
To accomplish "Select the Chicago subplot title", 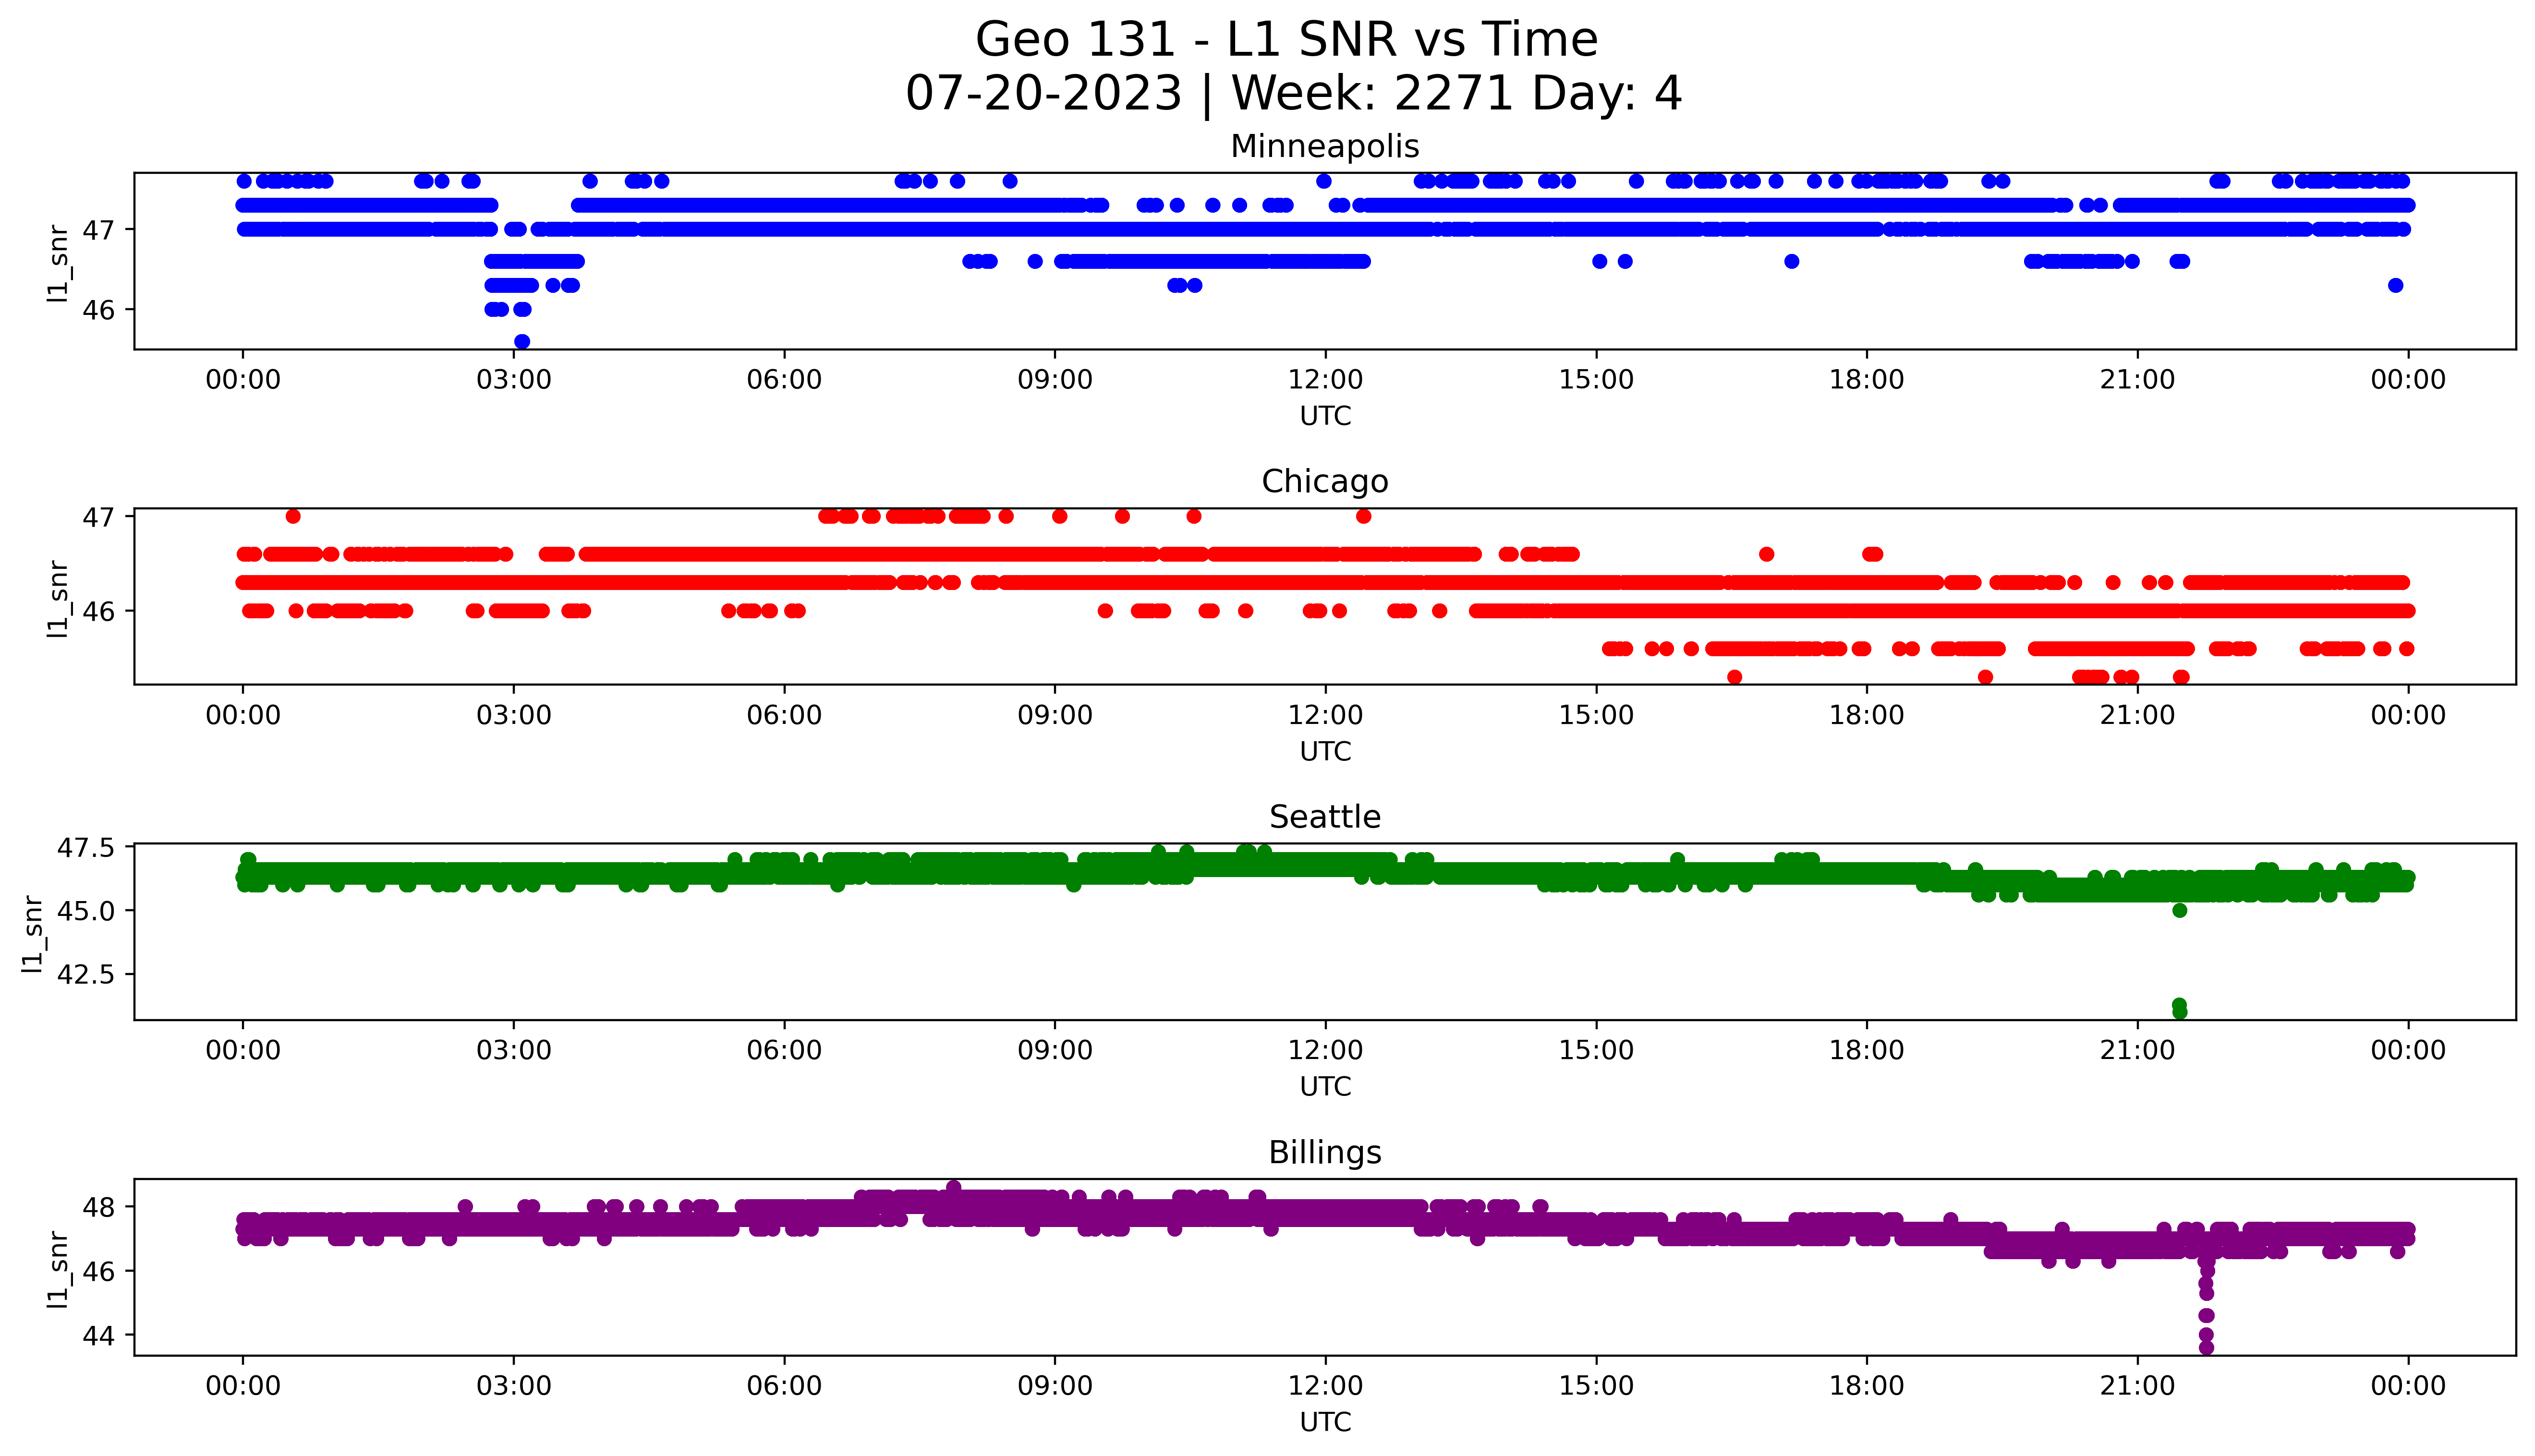I will click(1324, 481).
